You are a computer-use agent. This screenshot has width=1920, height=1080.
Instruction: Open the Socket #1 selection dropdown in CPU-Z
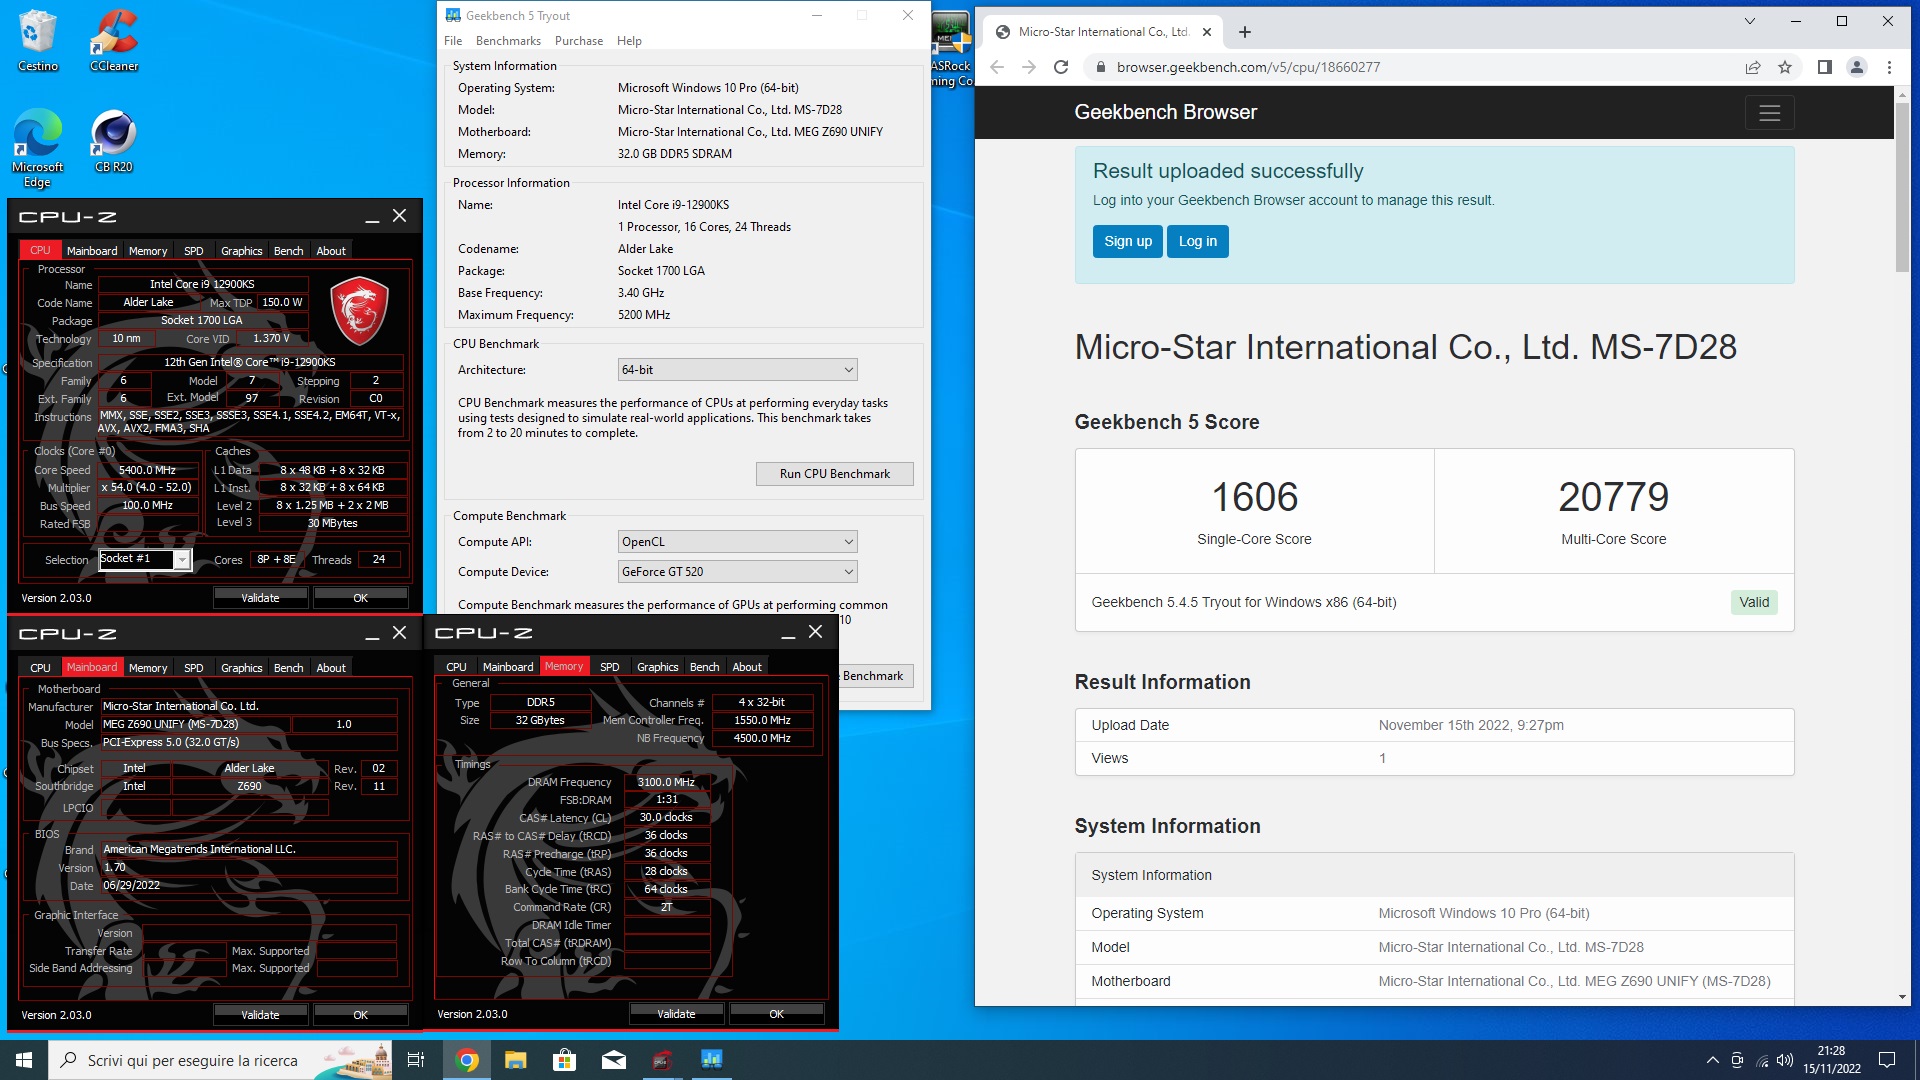tap(145, 560)
